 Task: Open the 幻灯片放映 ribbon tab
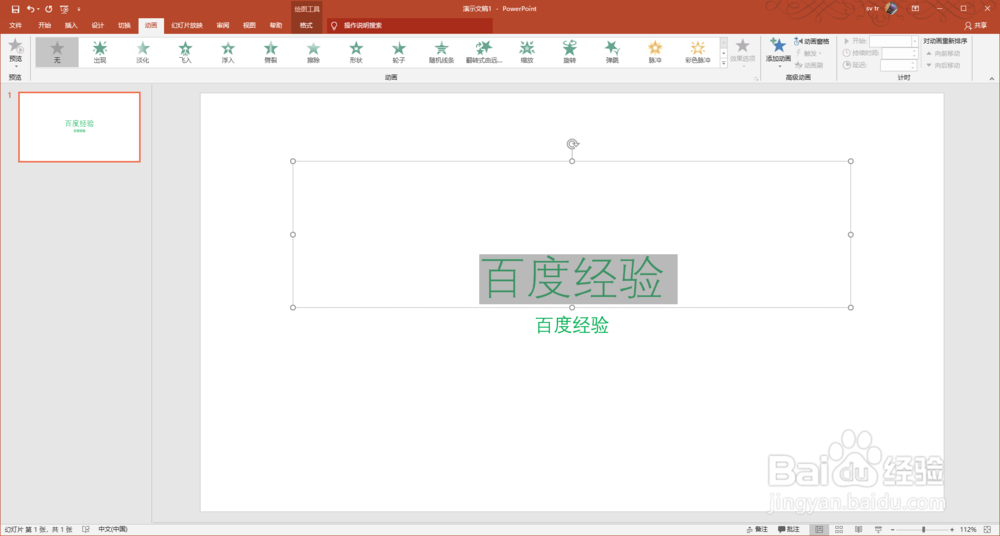click(187, 26)
